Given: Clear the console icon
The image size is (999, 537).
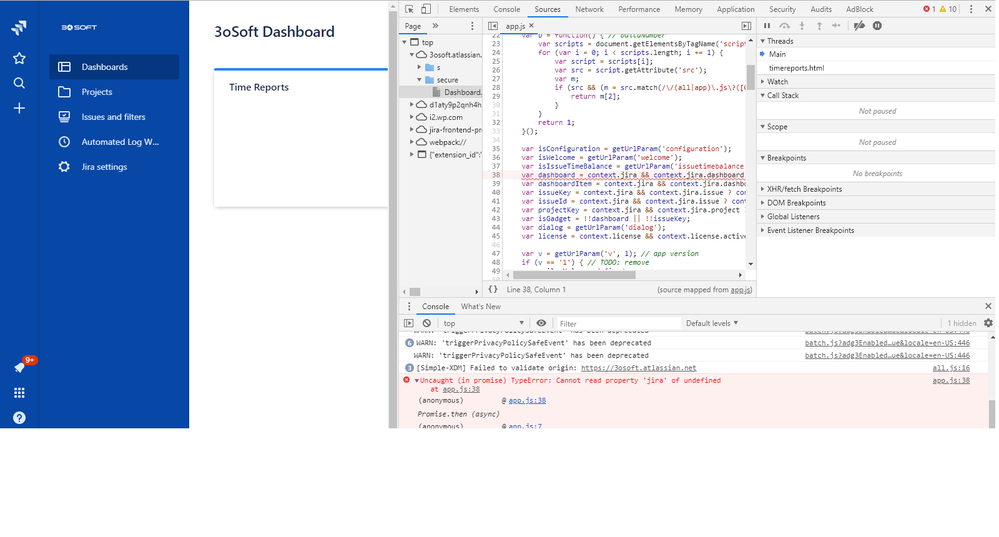Looking at the screenshot, I should point(426,323).
